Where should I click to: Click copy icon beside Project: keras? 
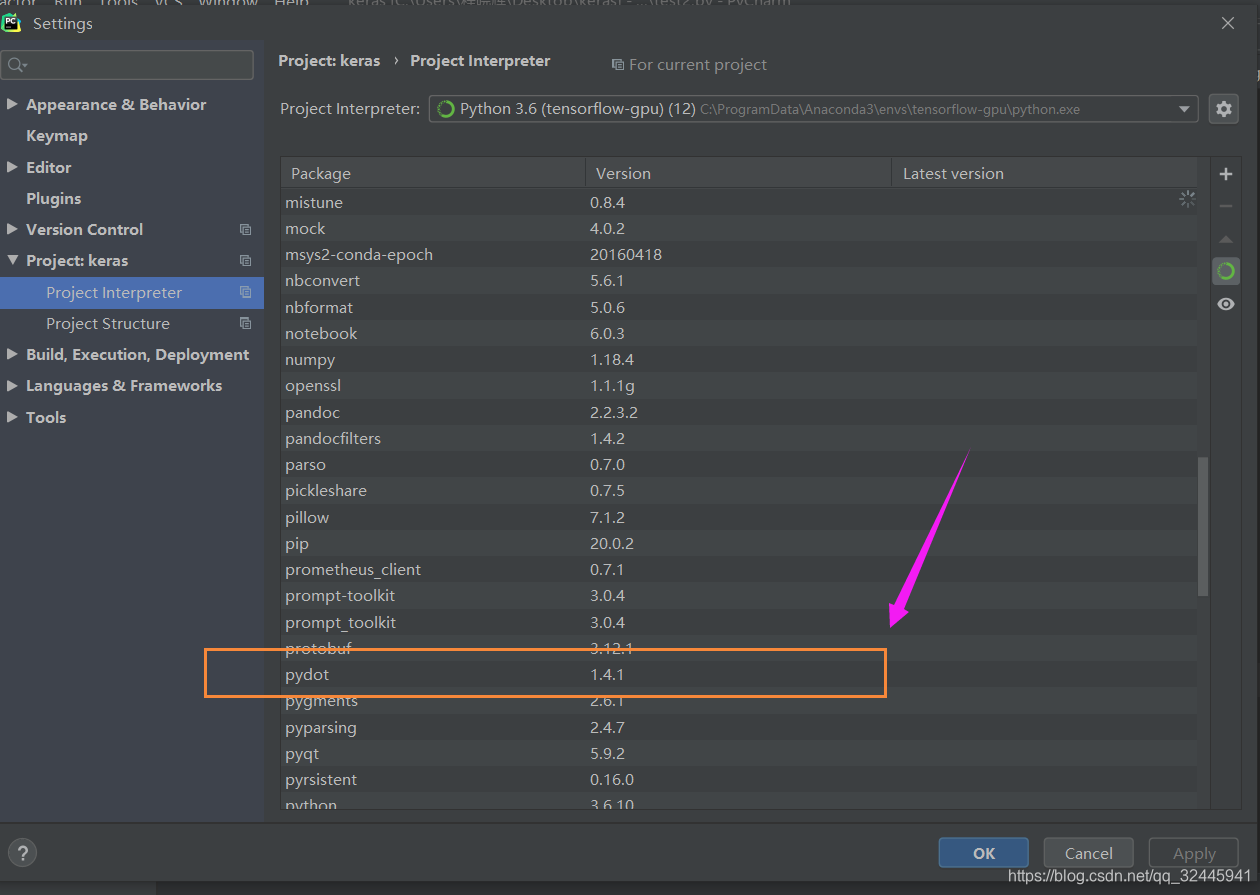tap(245, 261)
